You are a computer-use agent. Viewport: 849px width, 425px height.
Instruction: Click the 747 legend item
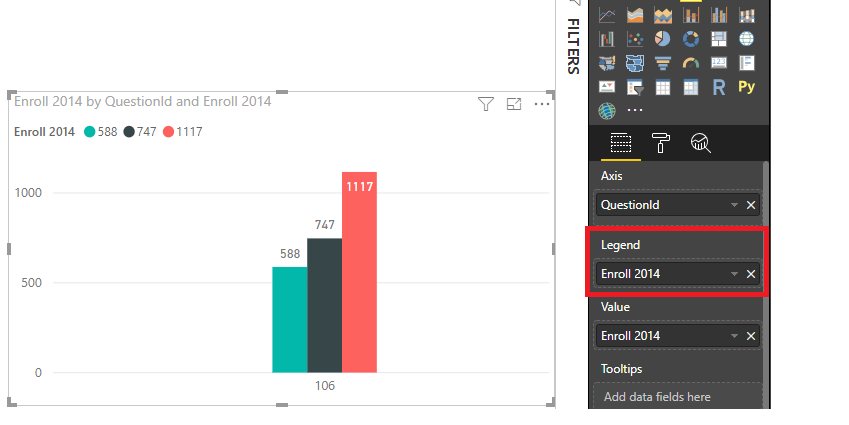click(x=140, y=132)
